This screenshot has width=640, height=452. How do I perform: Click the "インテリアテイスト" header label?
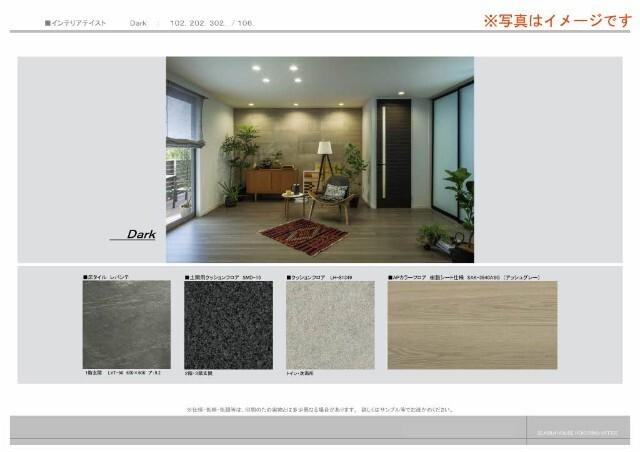point(76,23)
